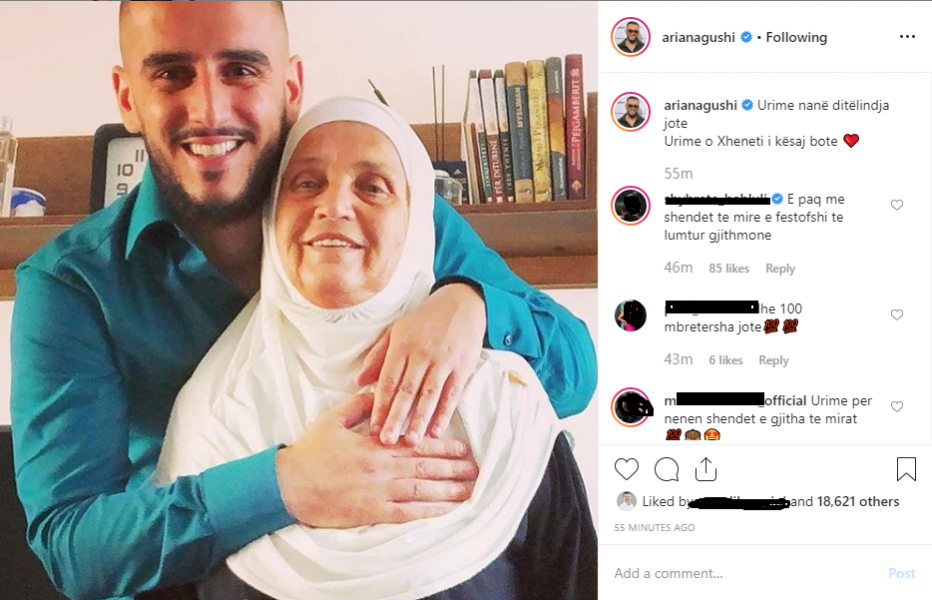This screenshot has height=600, width=932.
Task: Open the '18,621 others' likes list
Action: click(858, 502)
